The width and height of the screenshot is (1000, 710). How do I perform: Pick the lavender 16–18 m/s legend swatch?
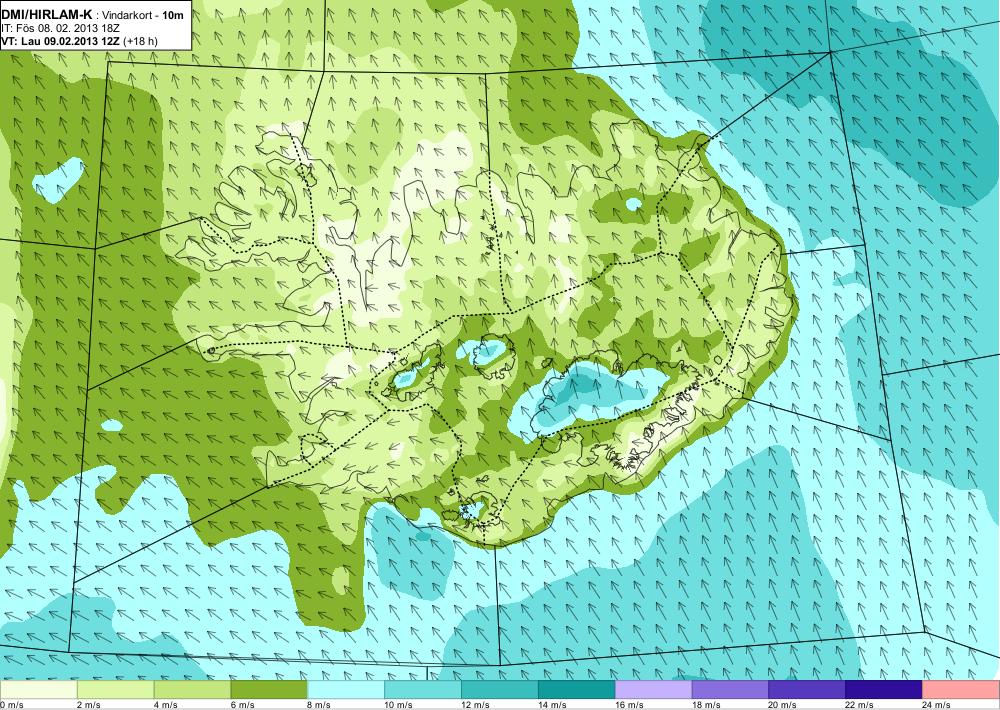point(653,690)
